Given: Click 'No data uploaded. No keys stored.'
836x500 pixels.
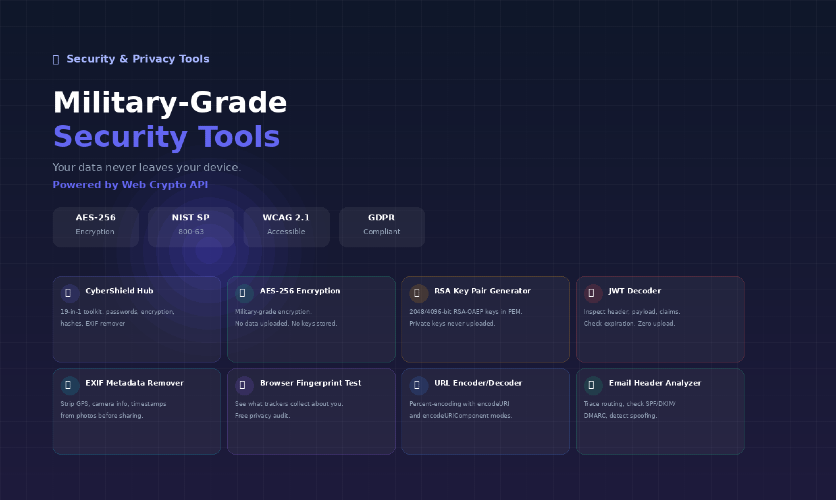Looking at the screenshot, I should coord(286,324).
